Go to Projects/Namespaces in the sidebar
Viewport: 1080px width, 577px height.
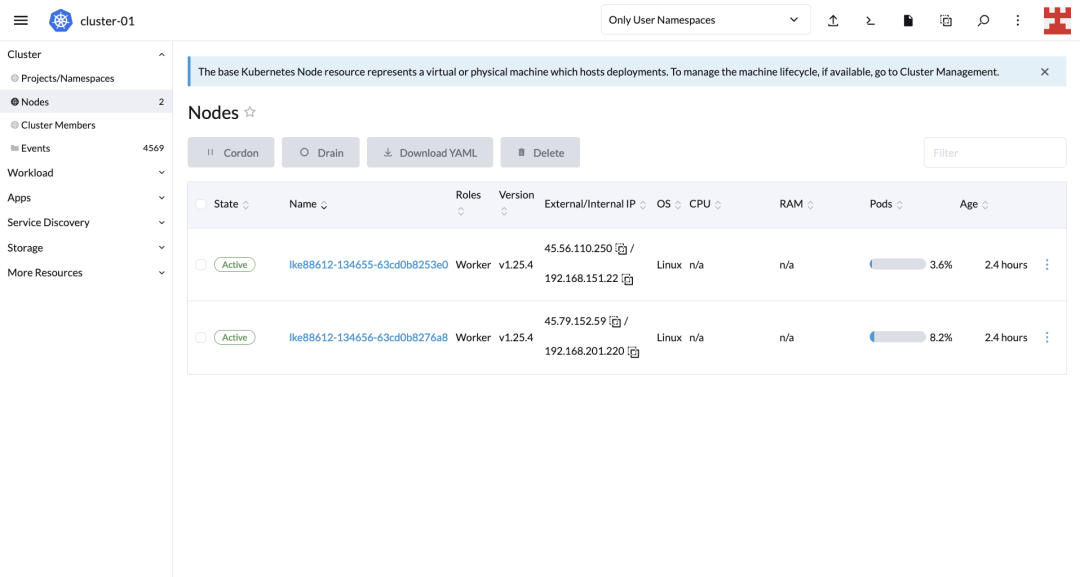68,78
